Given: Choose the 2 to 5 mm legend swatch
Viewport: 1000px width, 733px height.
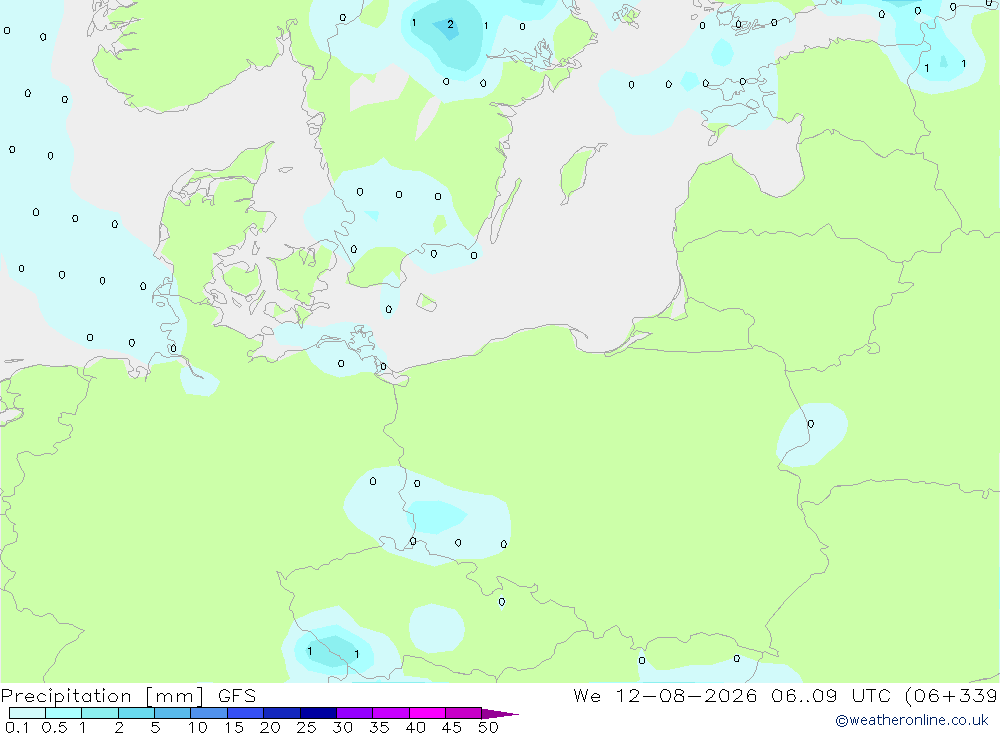Looking at the screenshot, I should 136,713.
